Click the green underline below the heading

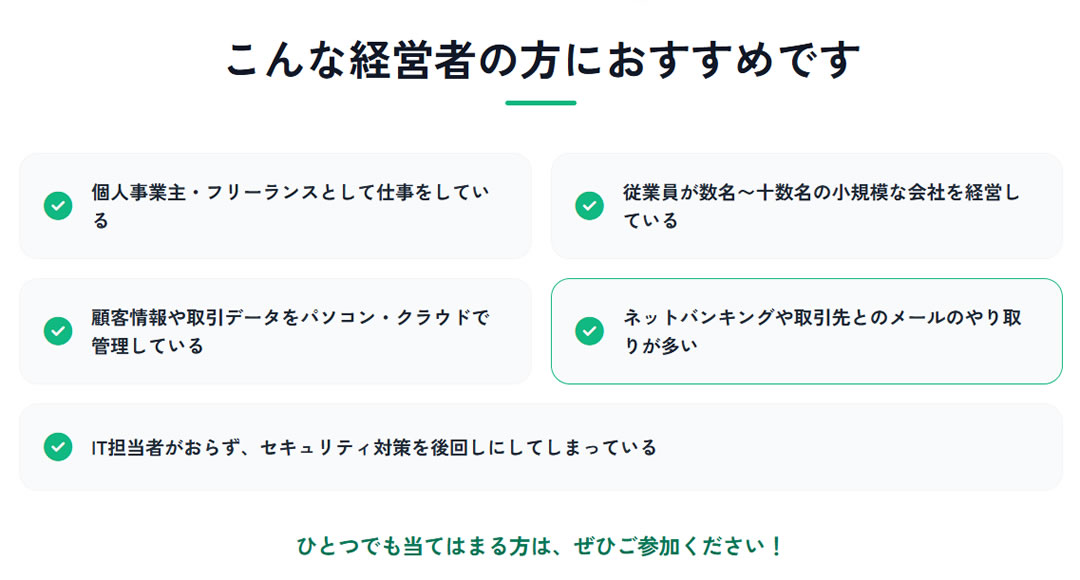click(540, 102)
